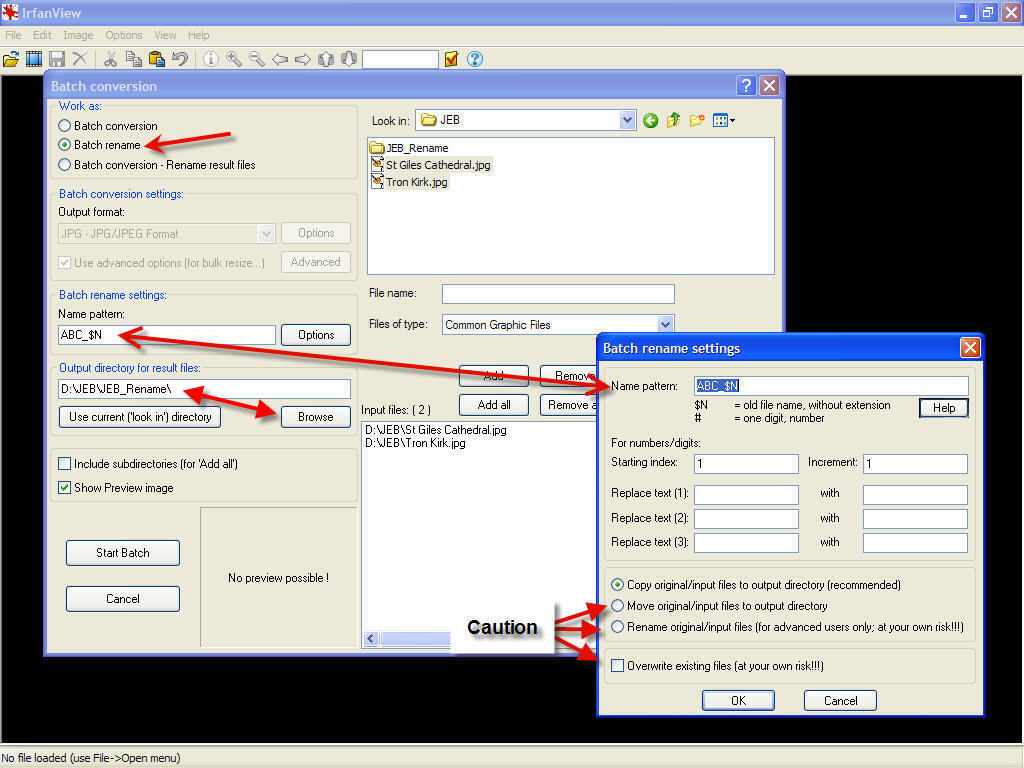Open the Options menu in menu bar
The width and height of the screenshot is (1024, 768).
click(124, 35)
